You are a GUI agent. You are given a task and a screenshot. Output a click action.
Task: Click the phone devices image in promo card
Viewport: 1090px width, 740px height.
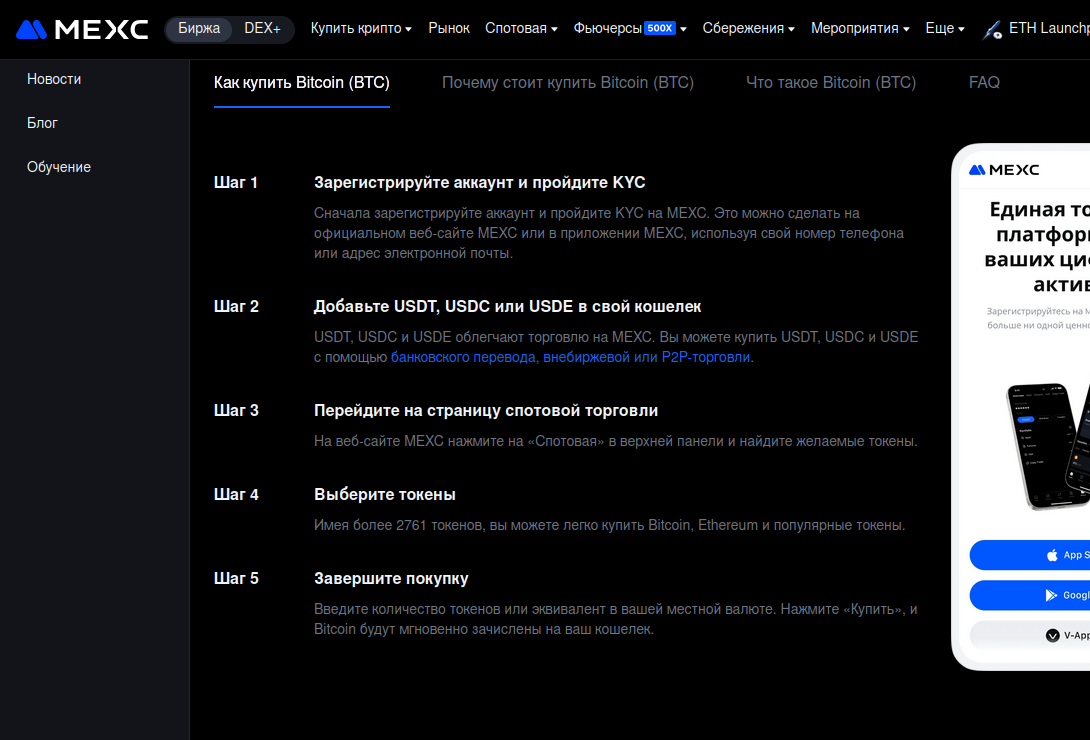1048,446
